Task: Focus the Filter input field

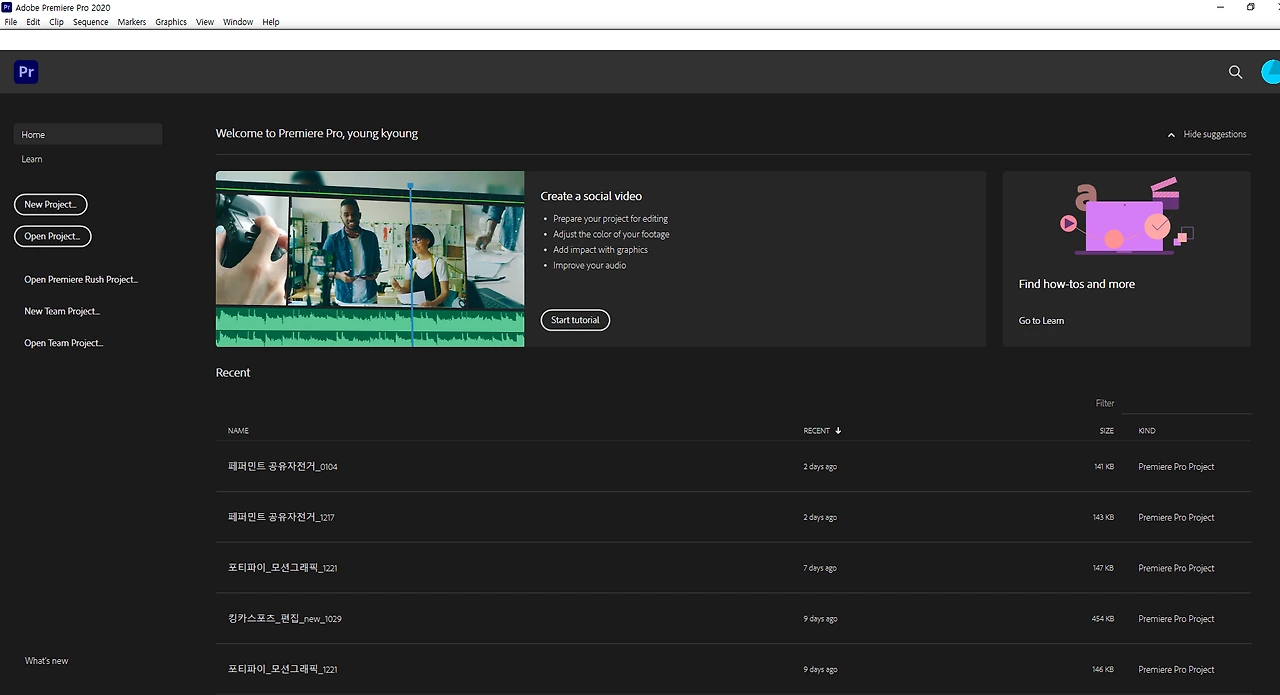Action: pyautogui.click(x=1186, y=403)
